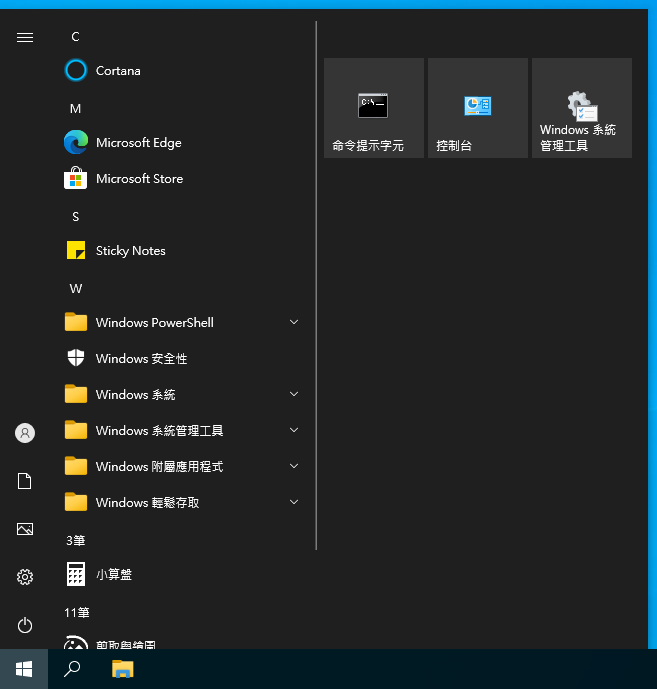Expand the Windows 系統 folder

coord(182,395)
